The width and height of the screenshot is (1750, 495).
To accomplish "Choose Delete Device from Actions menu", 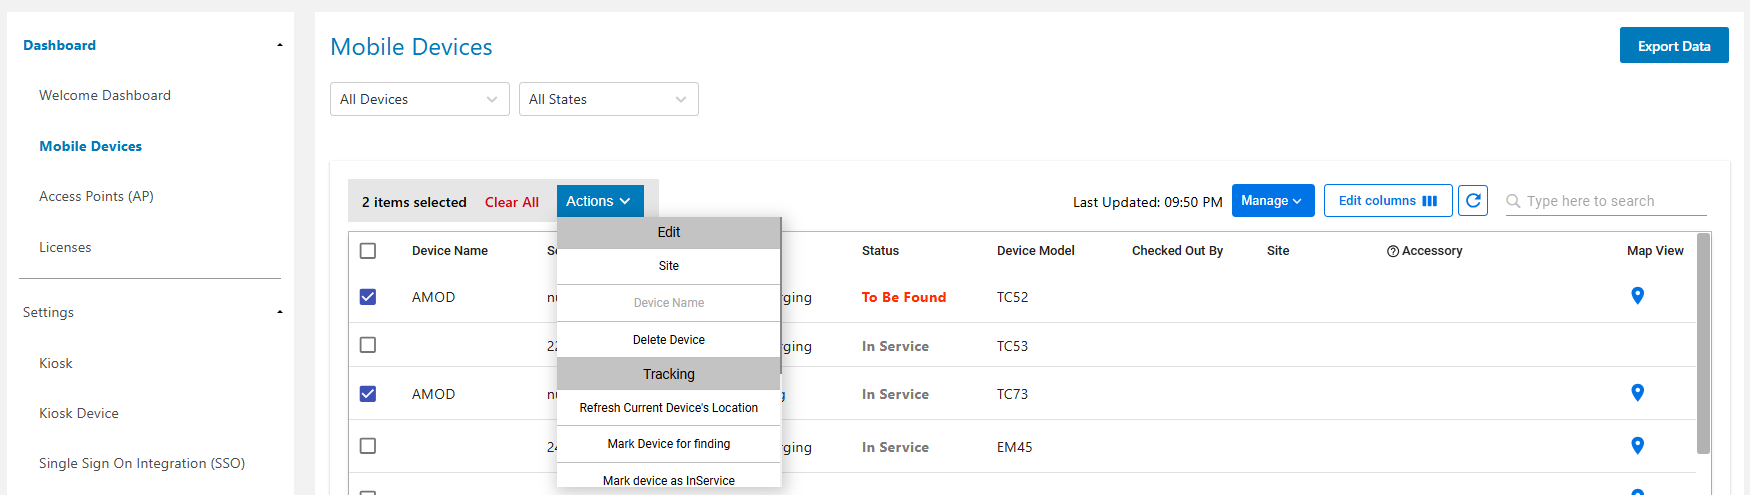I will [x=668, y=340].
